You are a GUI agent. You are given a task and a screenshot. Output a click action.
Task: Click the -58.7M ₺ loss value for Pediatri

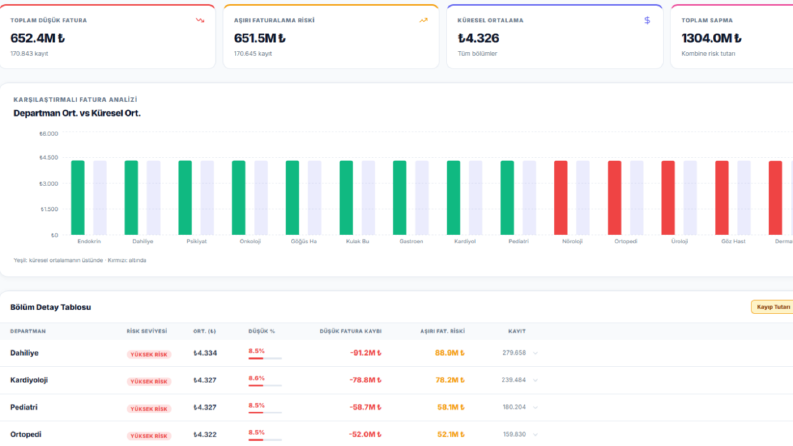(366, 407)
